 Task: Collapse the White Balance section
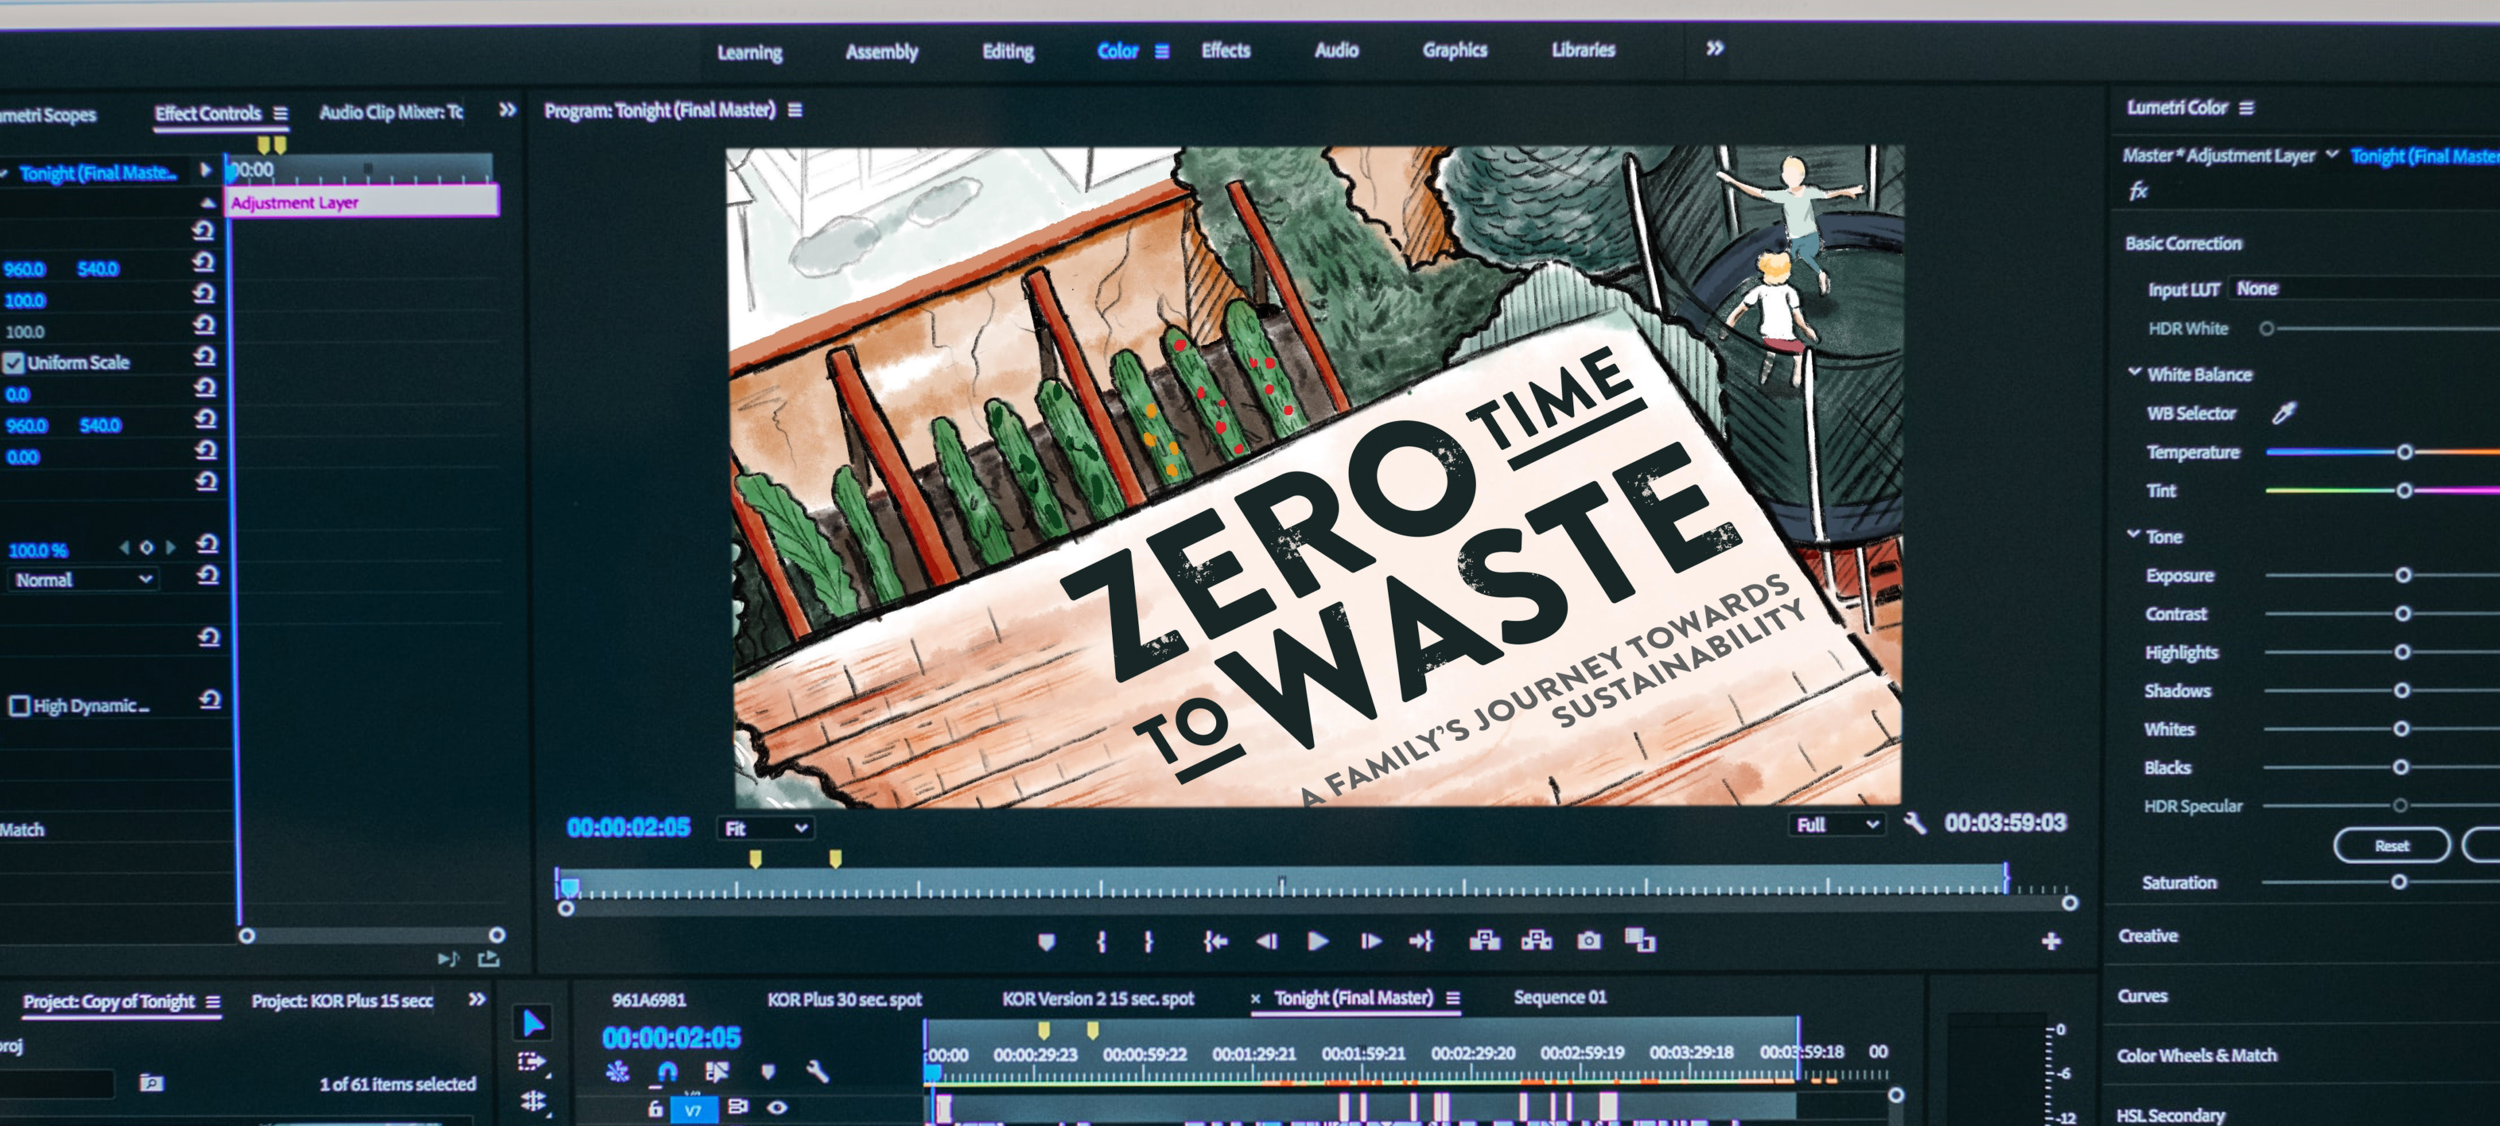pos(2134,373)
